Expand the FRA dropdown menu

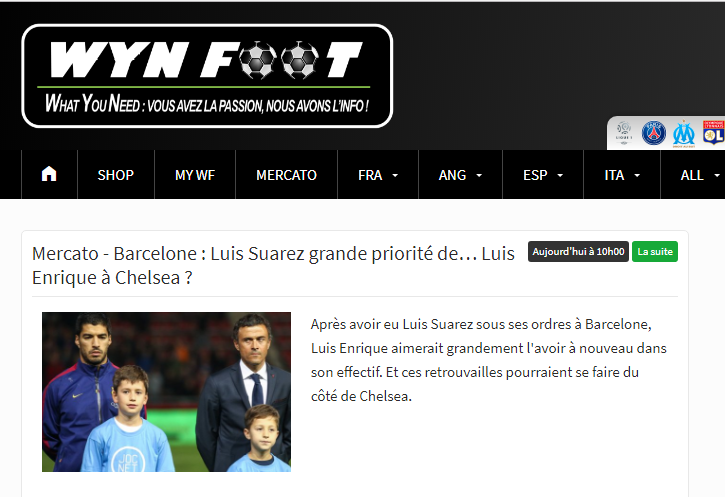378,175
